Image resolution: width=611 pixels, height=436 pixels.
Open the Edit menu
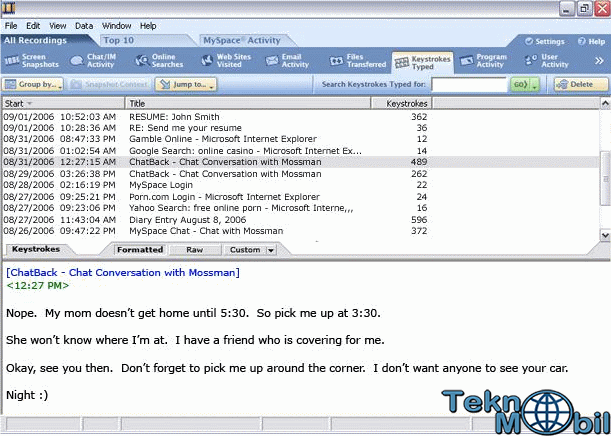coord(33,26)
